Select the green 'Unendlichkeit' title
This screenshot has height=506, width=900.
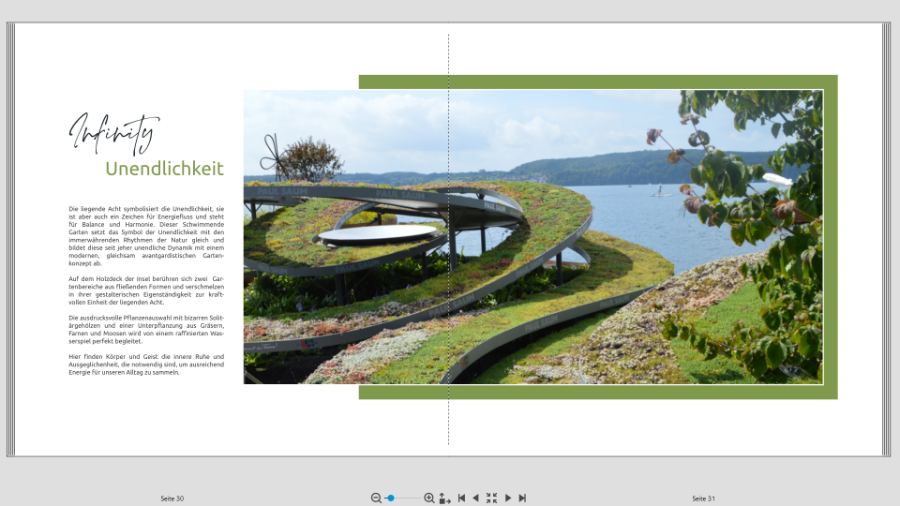[164, 169]
